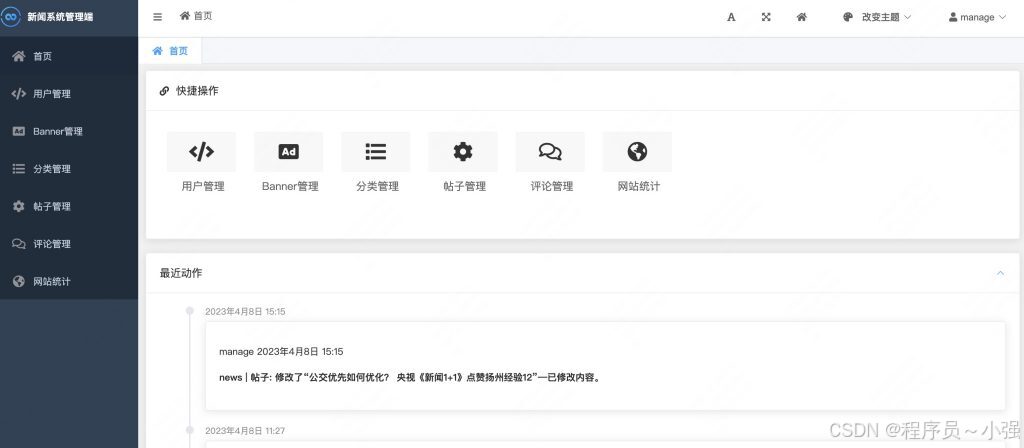Click the palette icon beside 改变主题
1024x448 pixels.
tap(848, 17)
